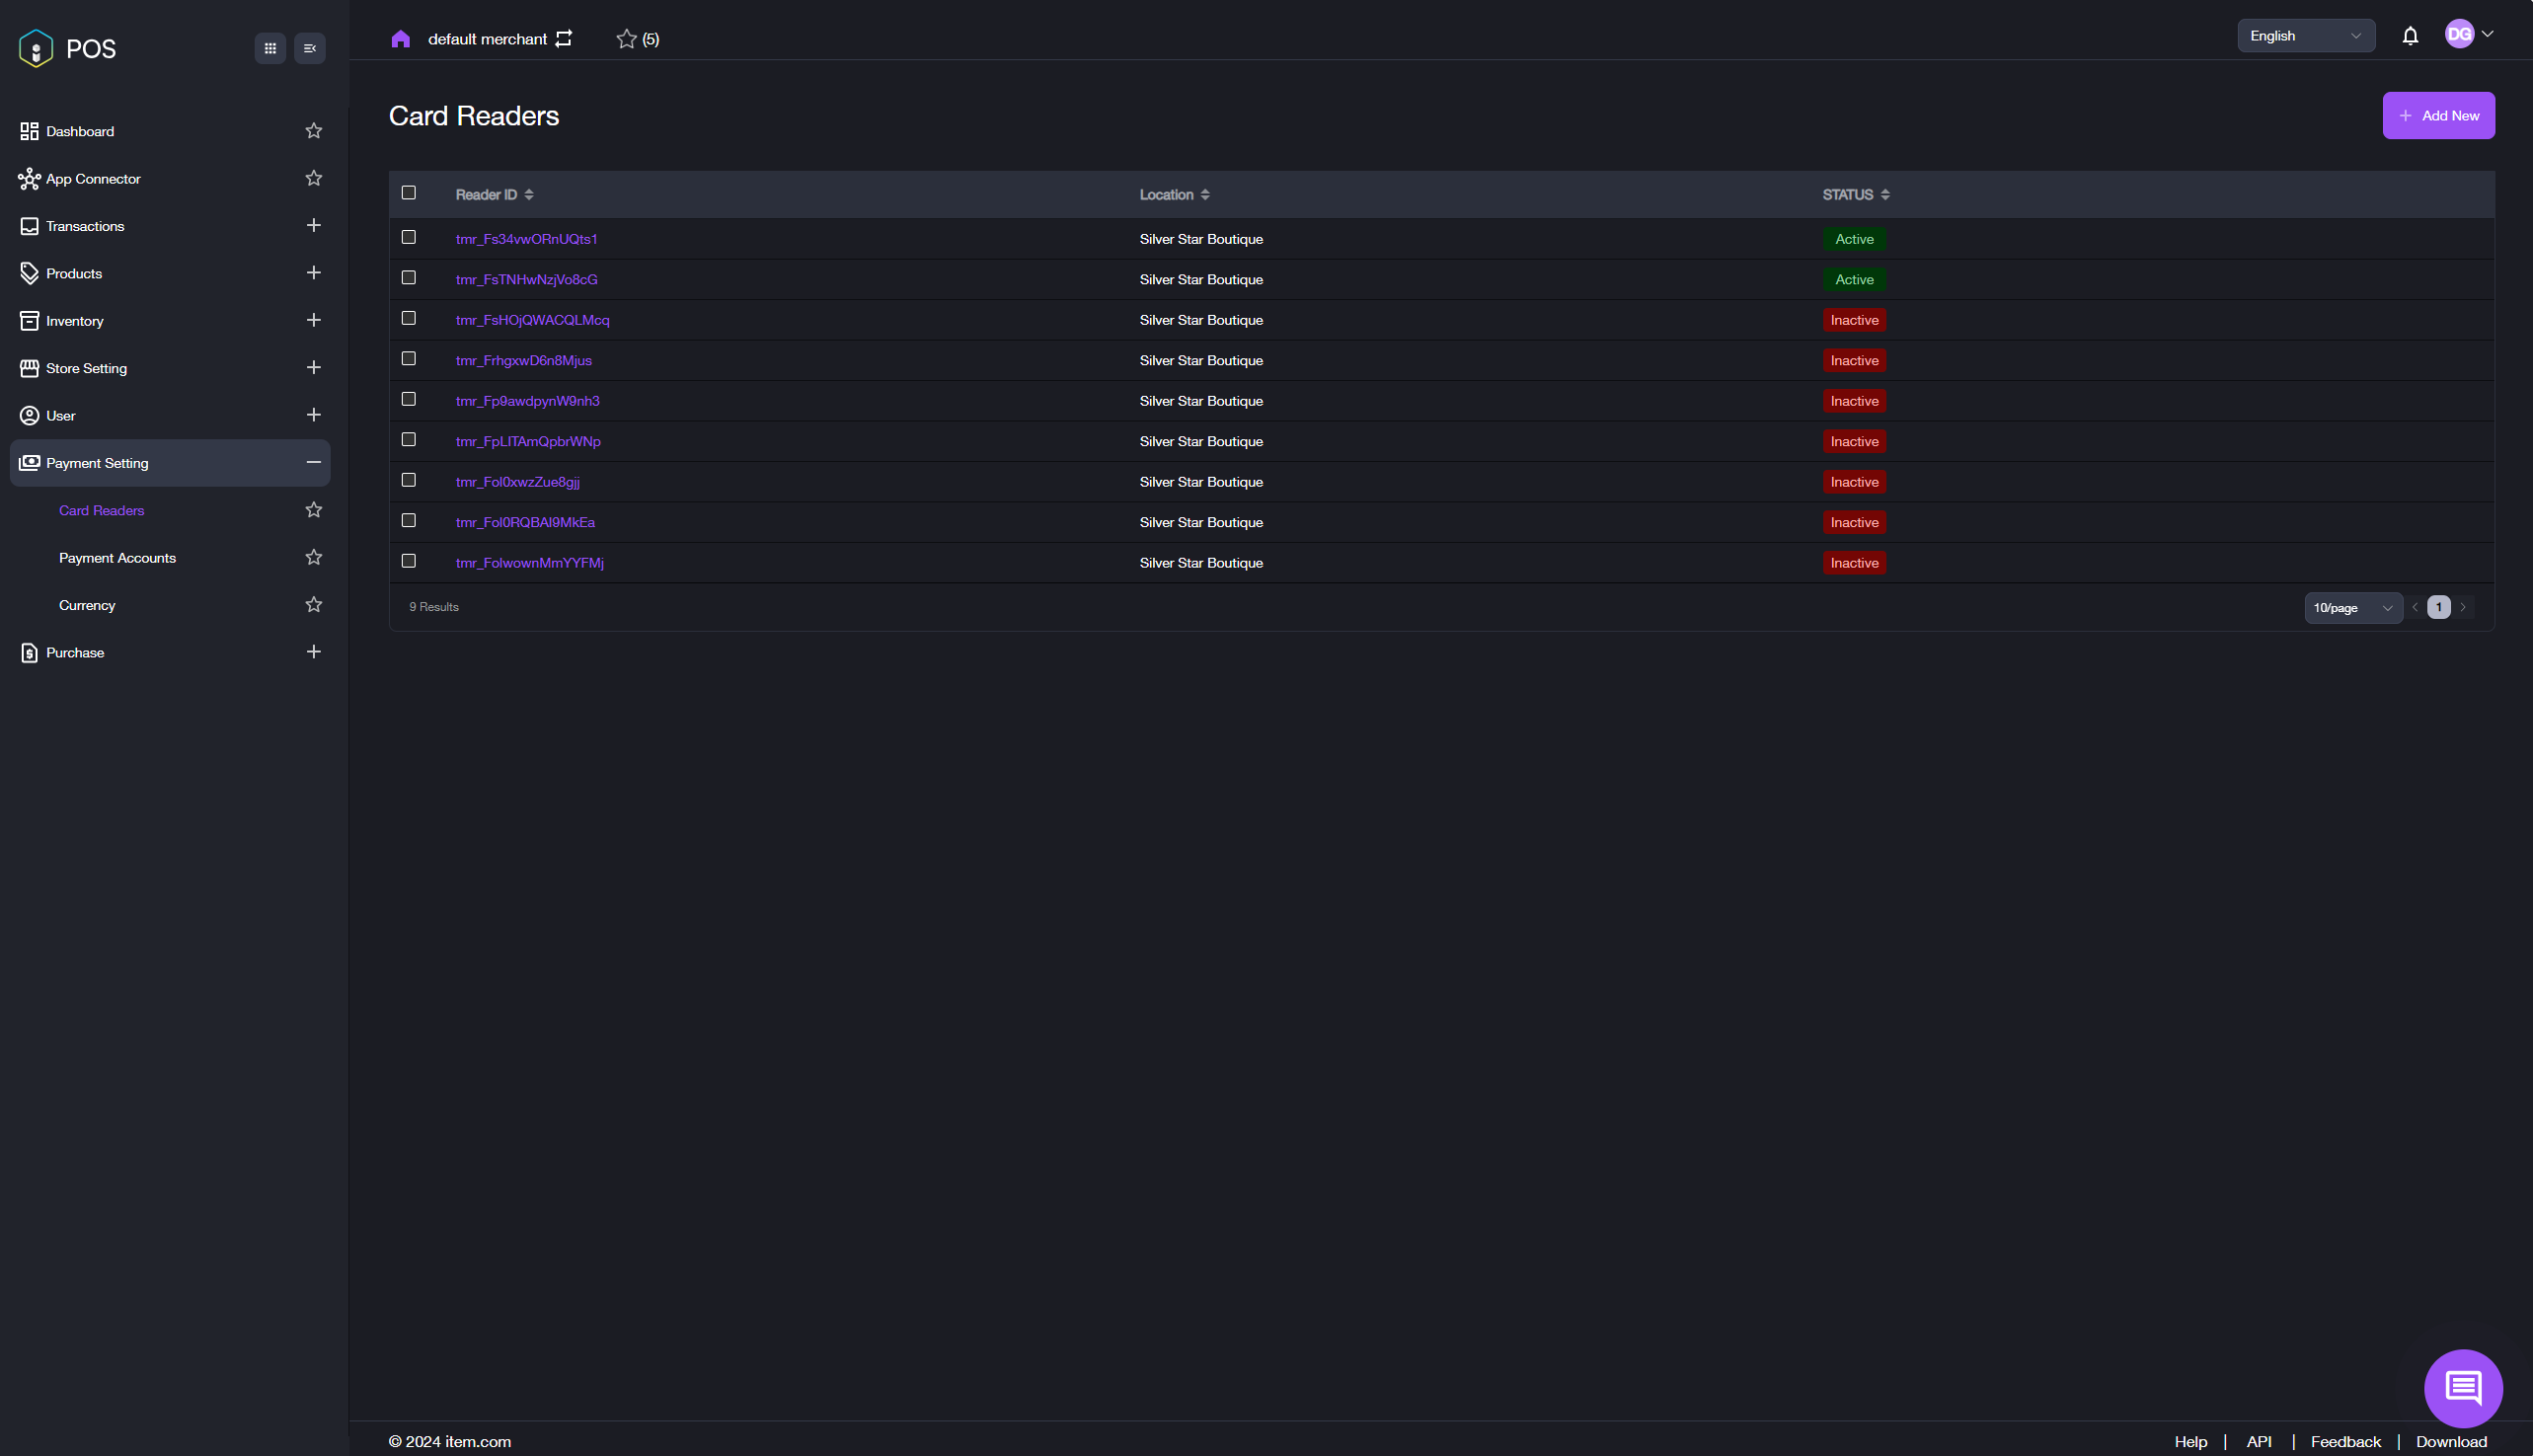This screenshot has width=2533, height=1456.
Task: Select checkbox for tmr_Fs34vwORnUQts1 row
Action: coord(409,238)
